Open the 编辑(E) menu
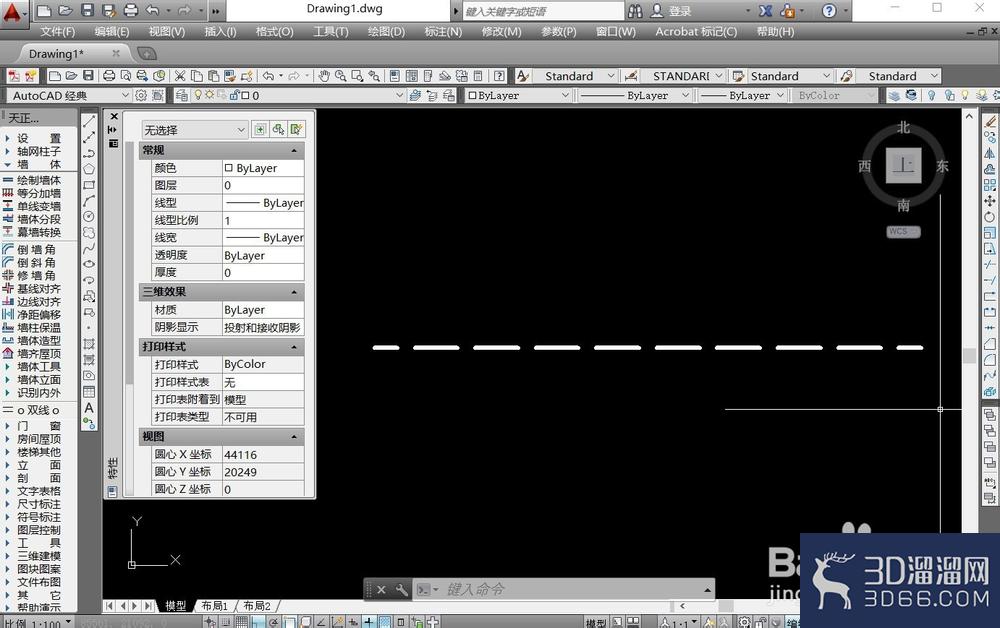The height and width of the screenshot is (628, 1000). [112, 31]
